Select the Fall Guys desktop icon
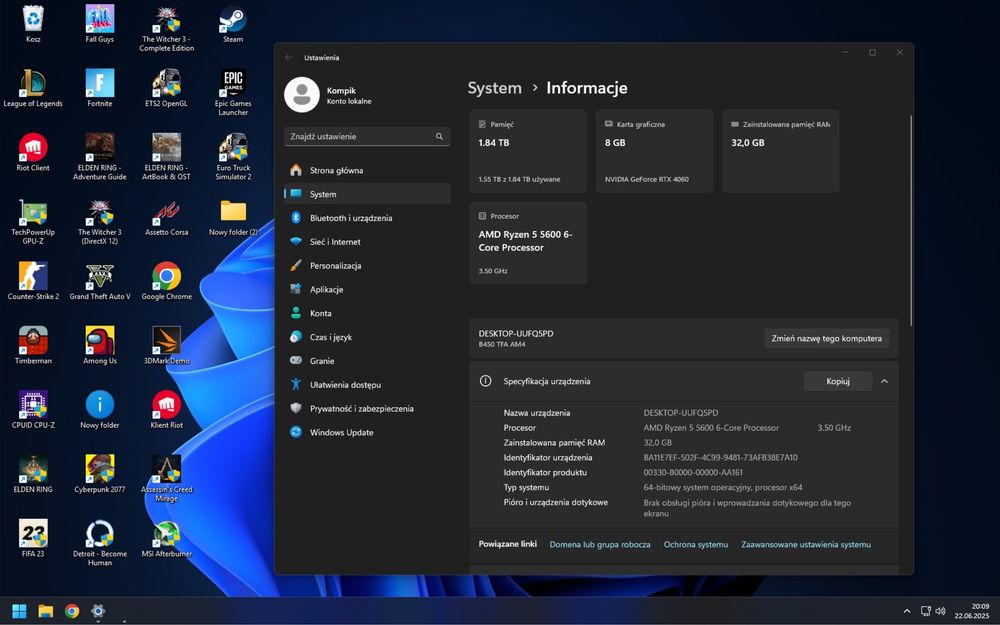The height and width of the screenshot is (625, 1000). (x=99, y=24)
